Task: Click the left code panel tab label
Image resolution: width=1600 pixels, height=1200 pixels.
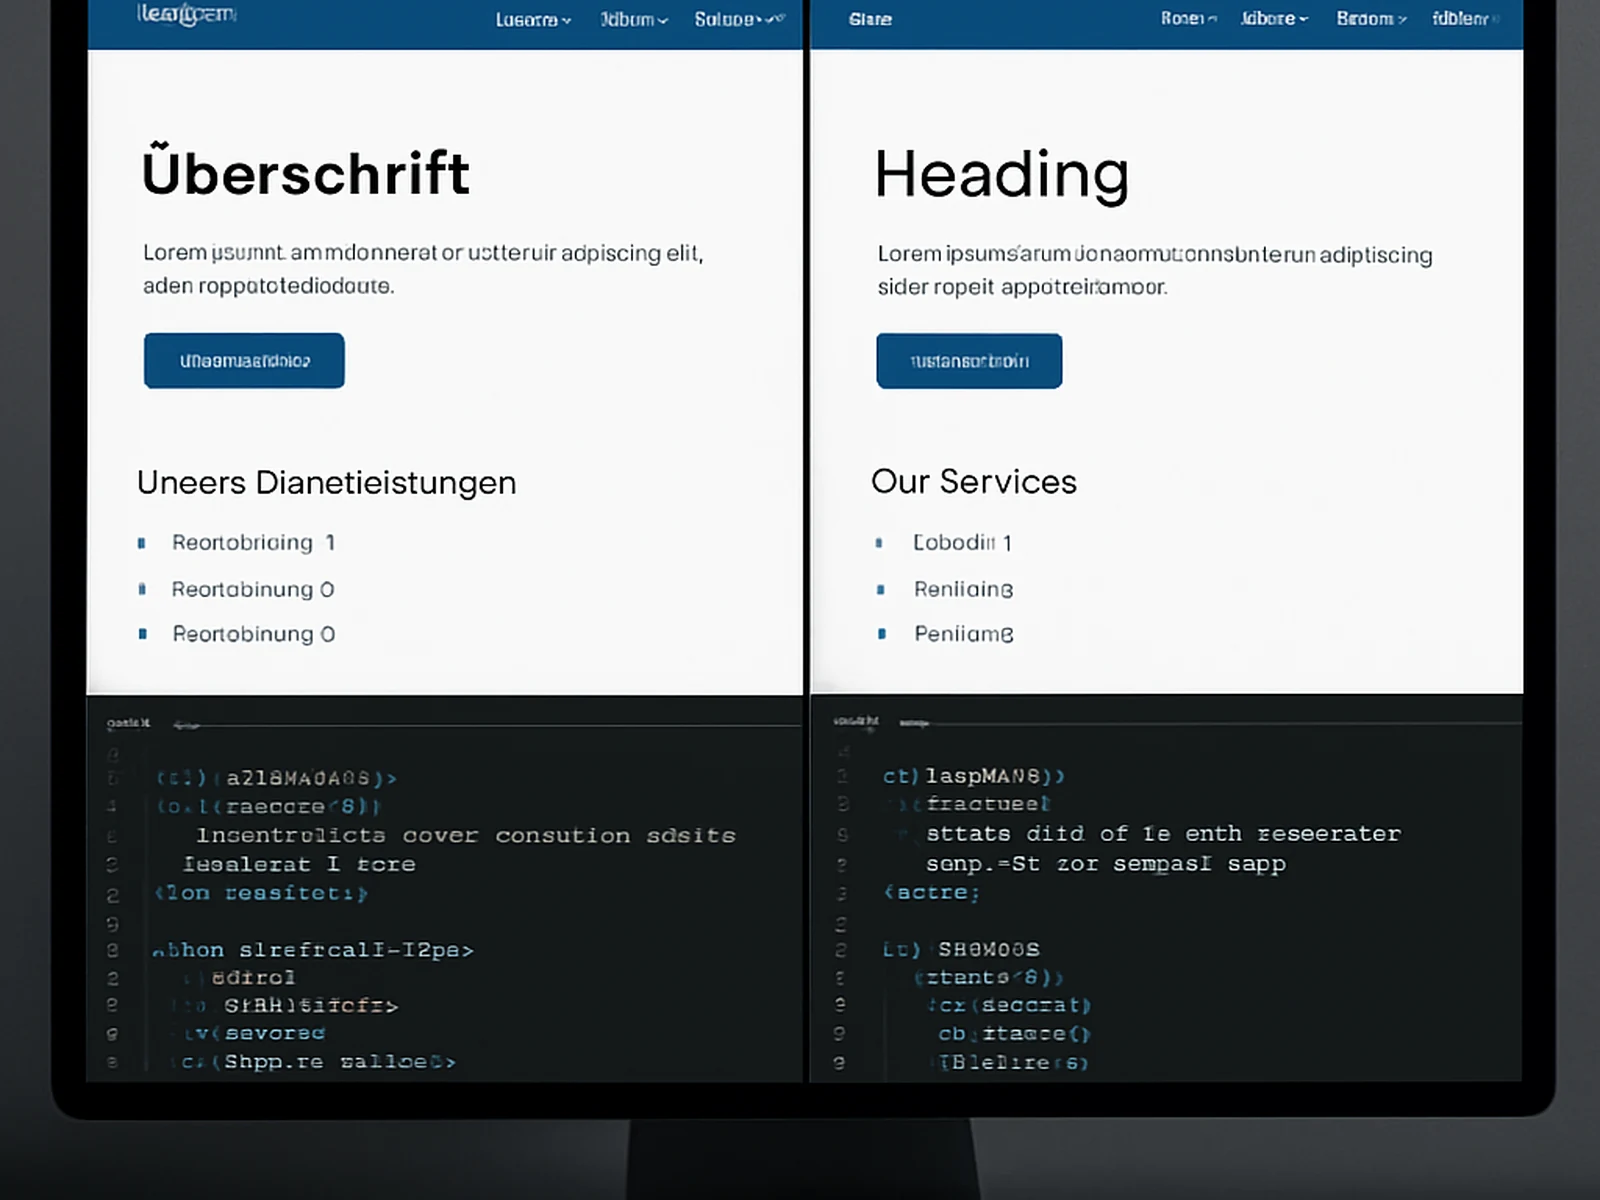Action: pyautogui.click(x=128, y=723)
